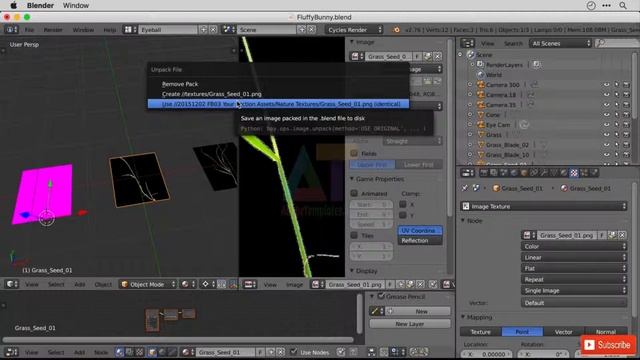640x360 pixels.
Task: Open the Blender menu in macOS menu bar
Action: (40, 5)
